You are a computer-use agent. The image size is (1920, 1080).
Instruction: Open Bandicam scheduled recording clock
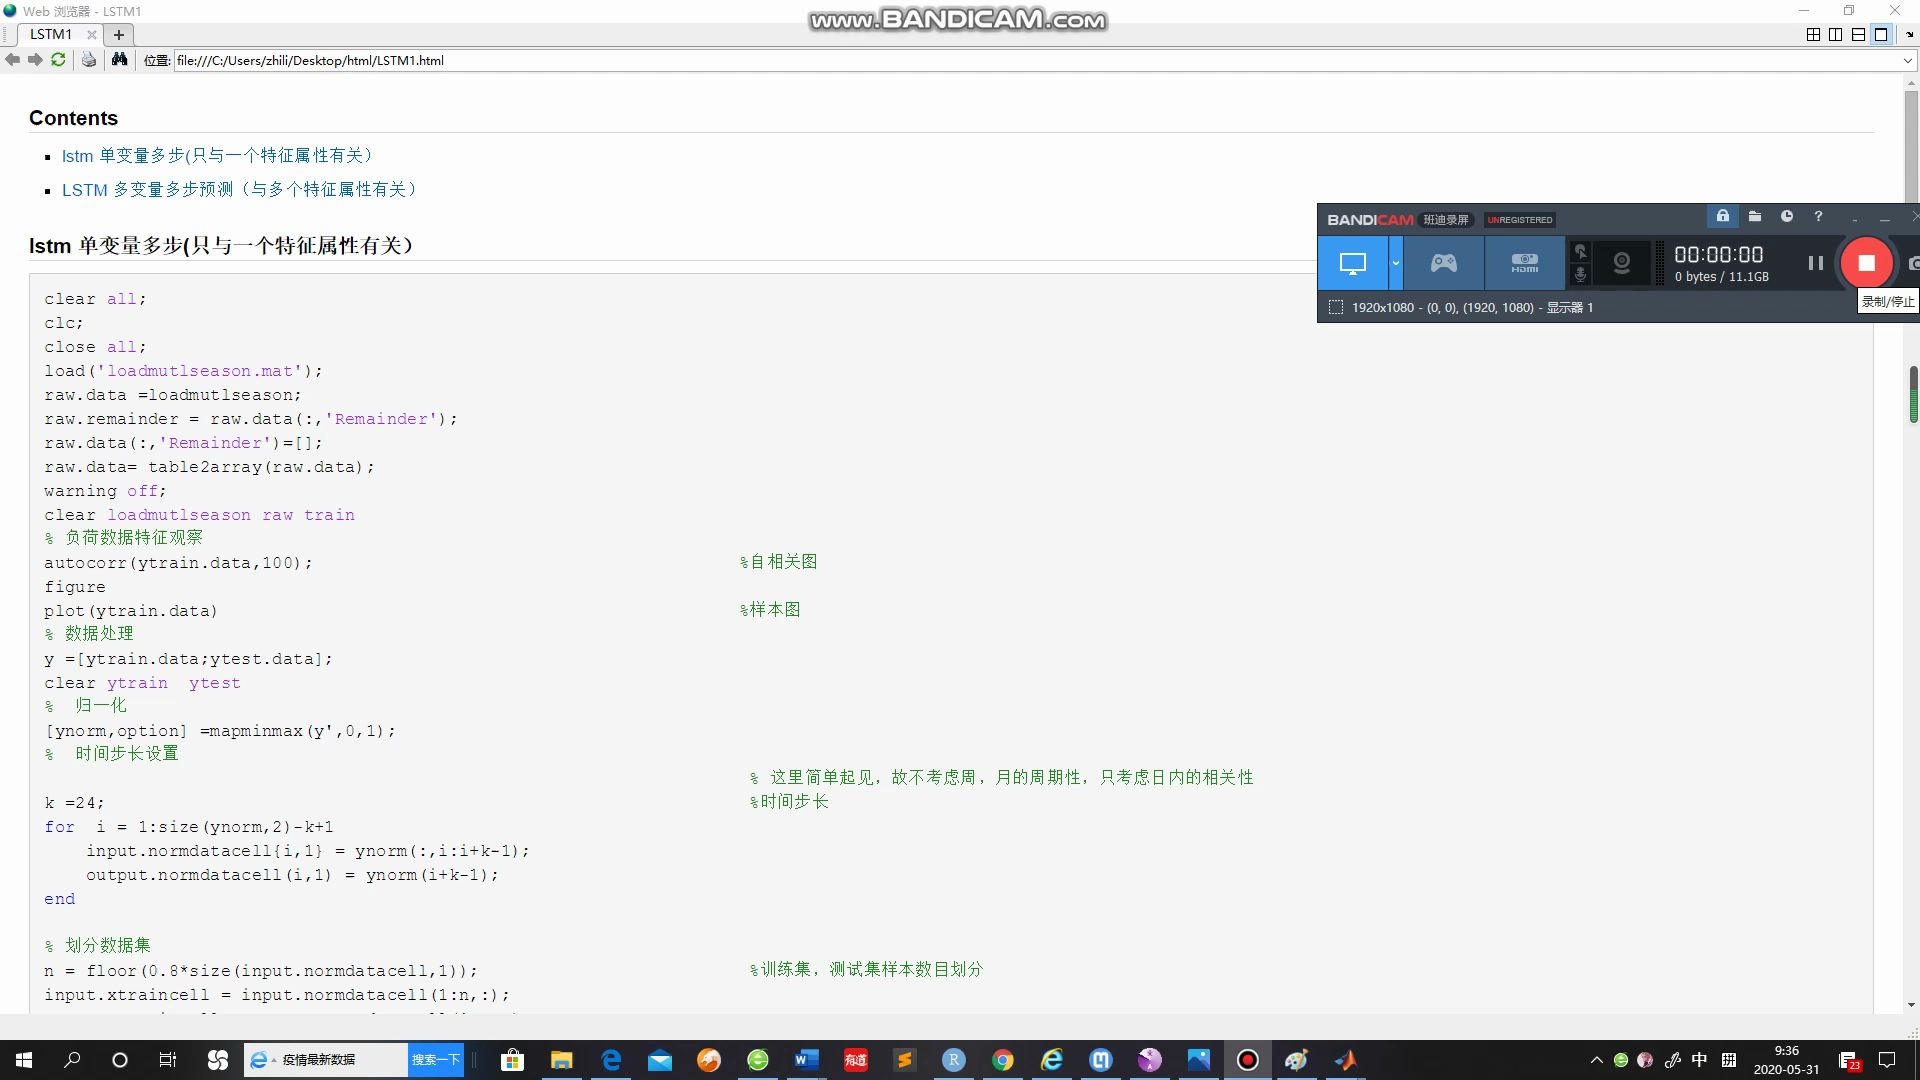[x=1786, y=216]
